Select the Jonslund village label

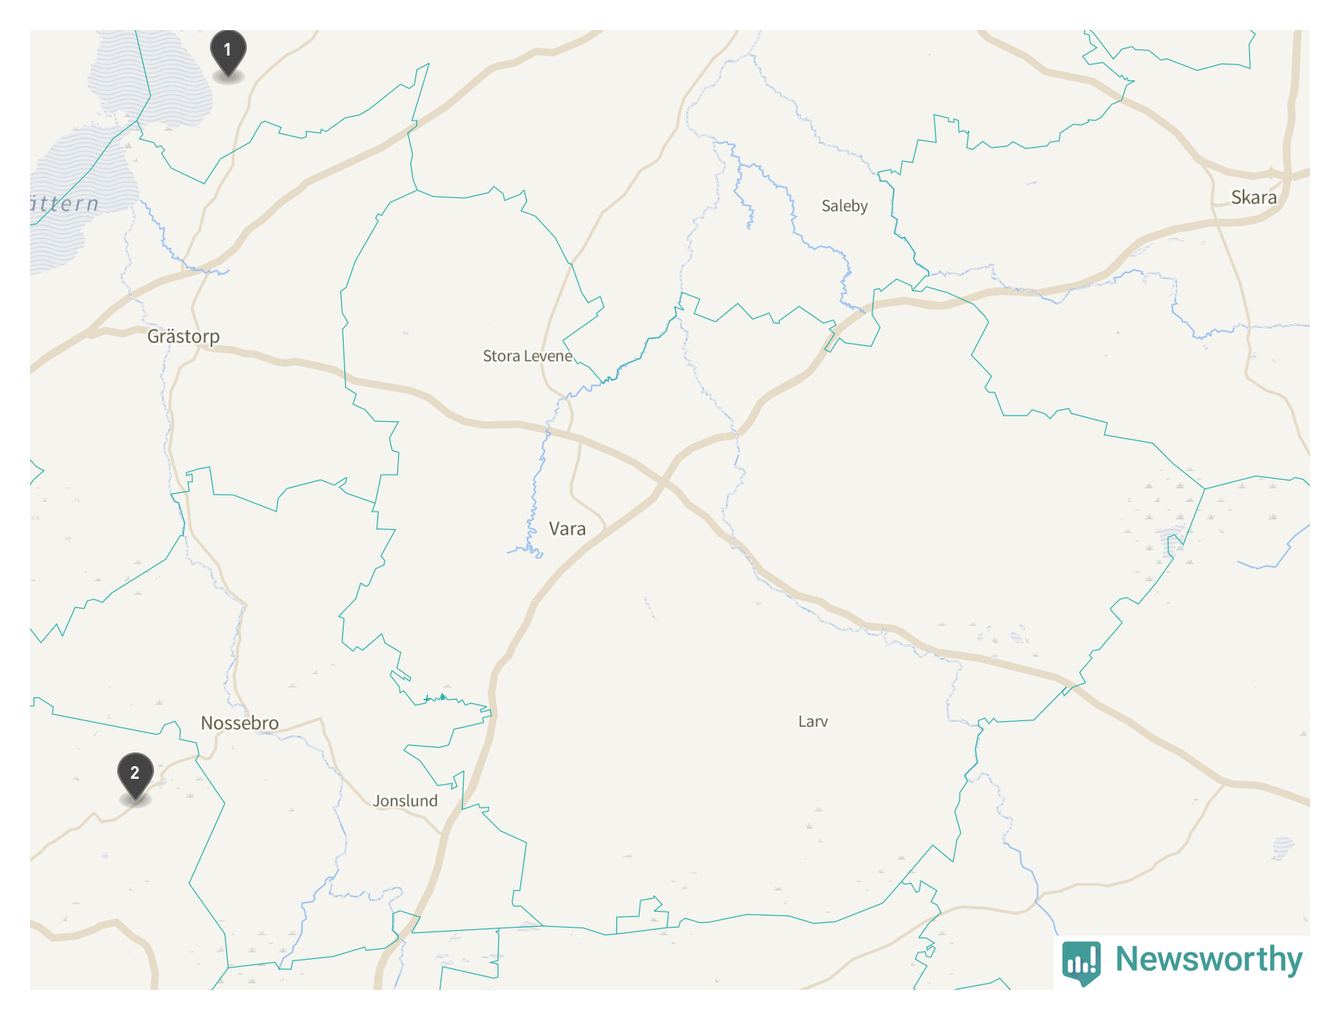pyautogui.click(x=405, y=801)
